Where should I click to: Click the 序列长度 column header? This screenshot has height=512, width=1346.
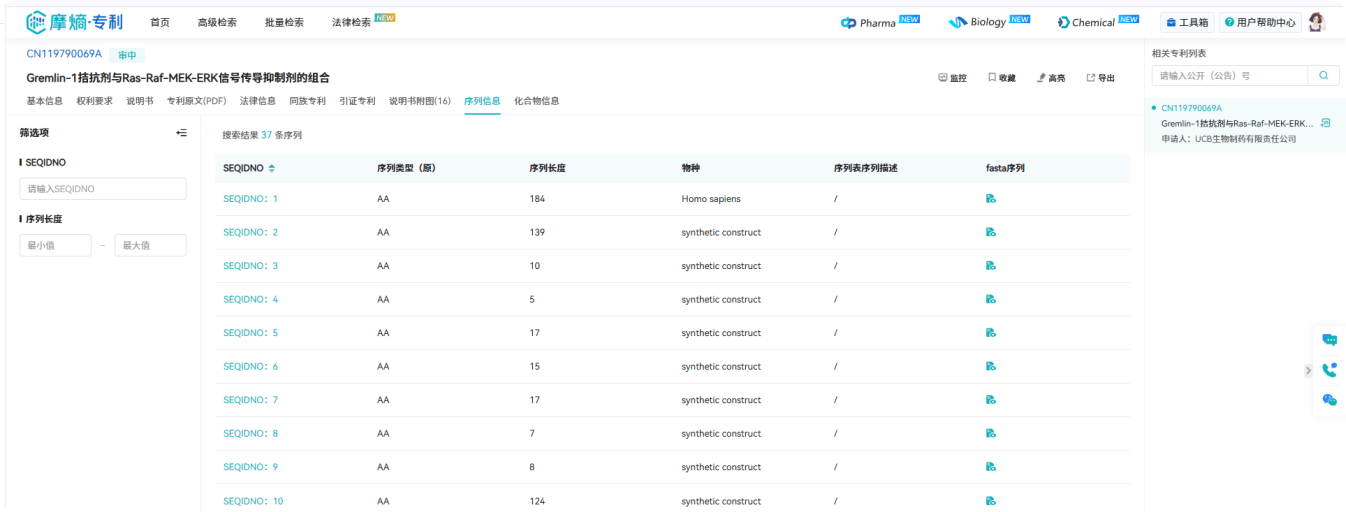[x=547, y=168]
